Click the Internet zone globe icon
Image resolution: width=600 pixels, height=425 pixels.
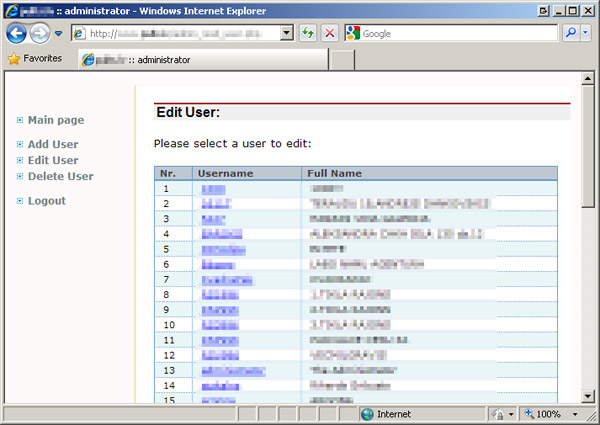click(367, 414)
